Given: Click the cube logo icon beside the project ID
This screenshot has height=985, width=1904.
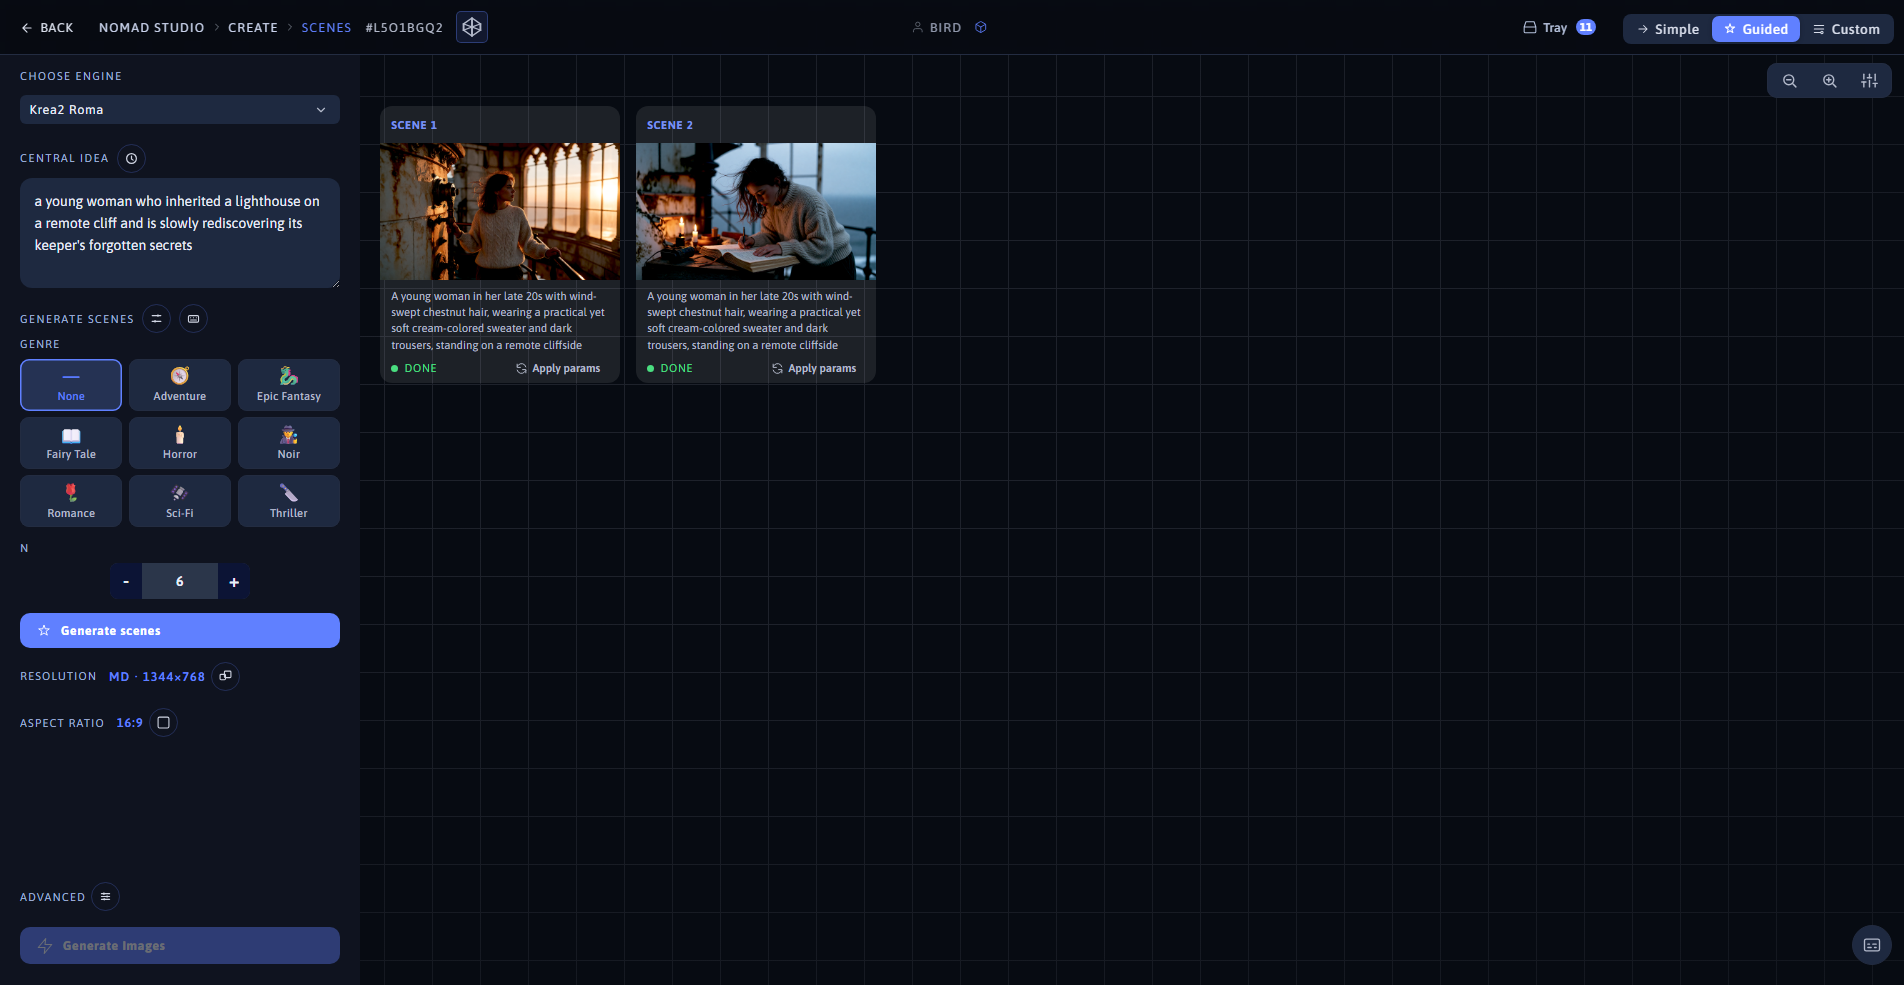Looking at the screenshot, I should pyautogui.click(x=472, y=27).
